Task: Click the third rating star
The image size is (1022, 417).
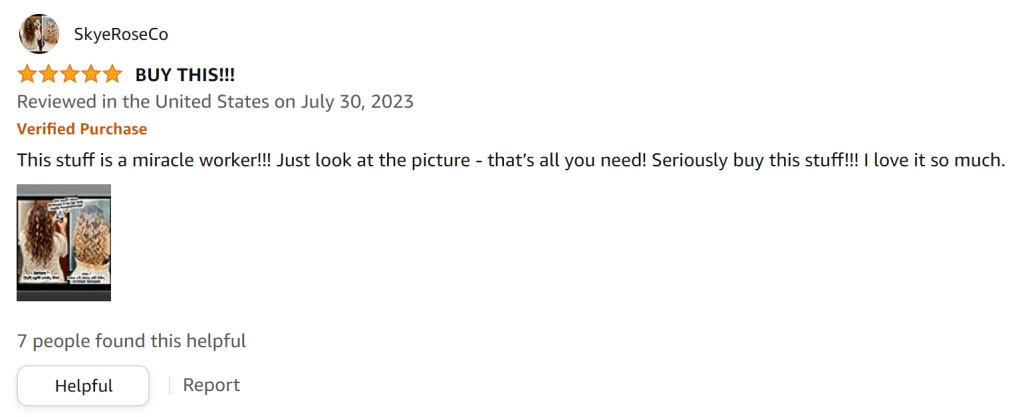Action: [69, 75]
